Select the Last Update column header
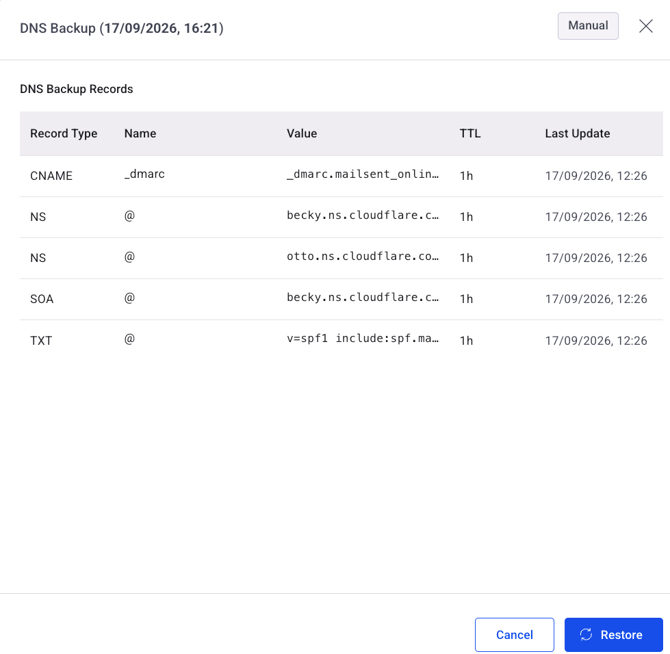670x654 pixels. pos(577,134)
